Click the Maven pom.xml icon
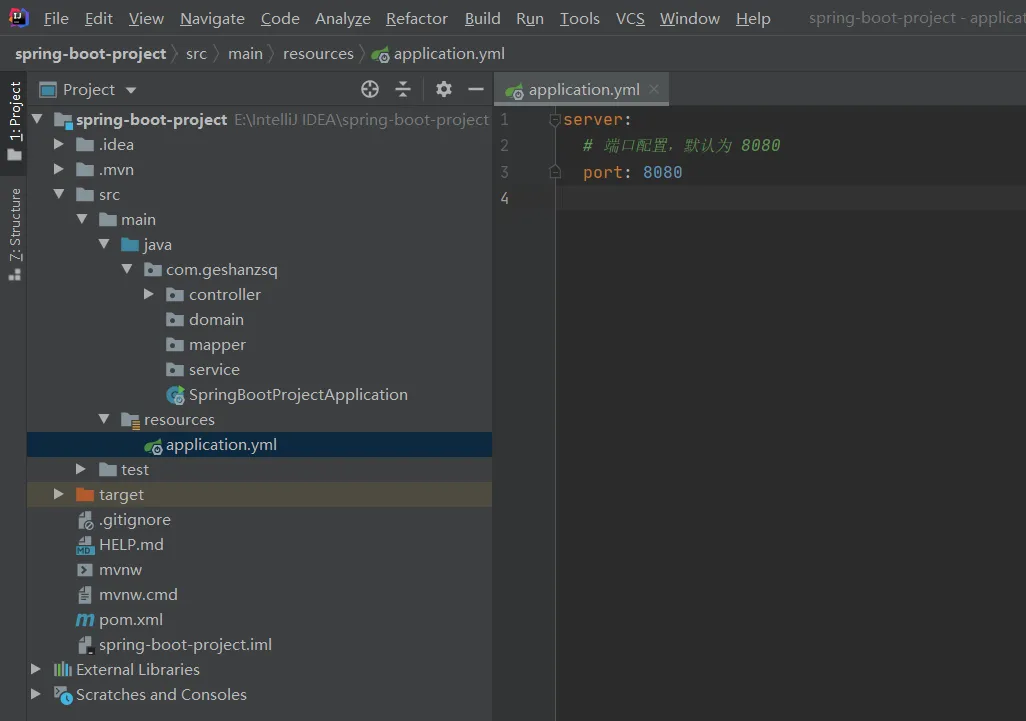 tap(85, 620)
